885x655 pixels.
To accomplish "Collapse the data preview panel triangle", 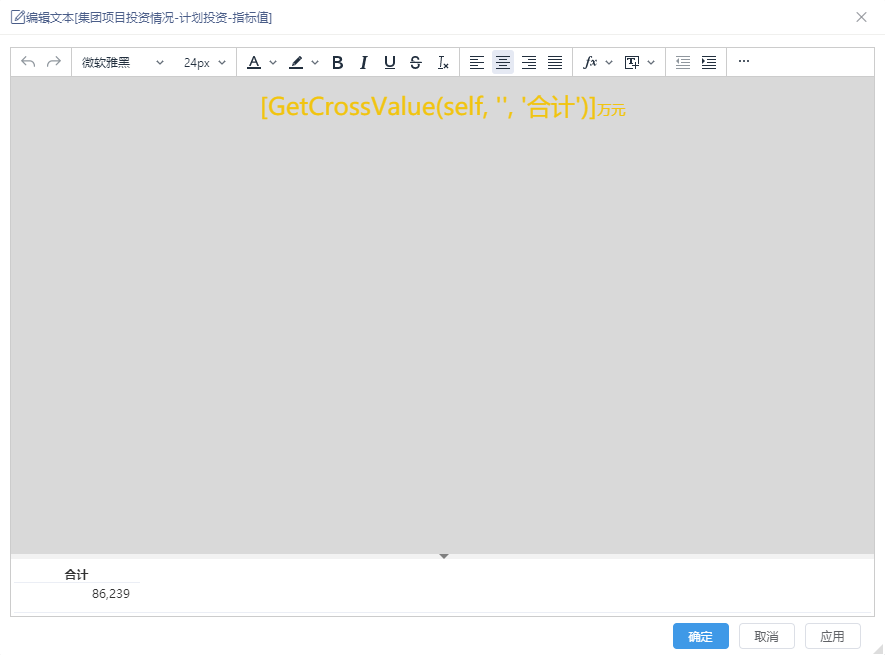I will (444, 556).
